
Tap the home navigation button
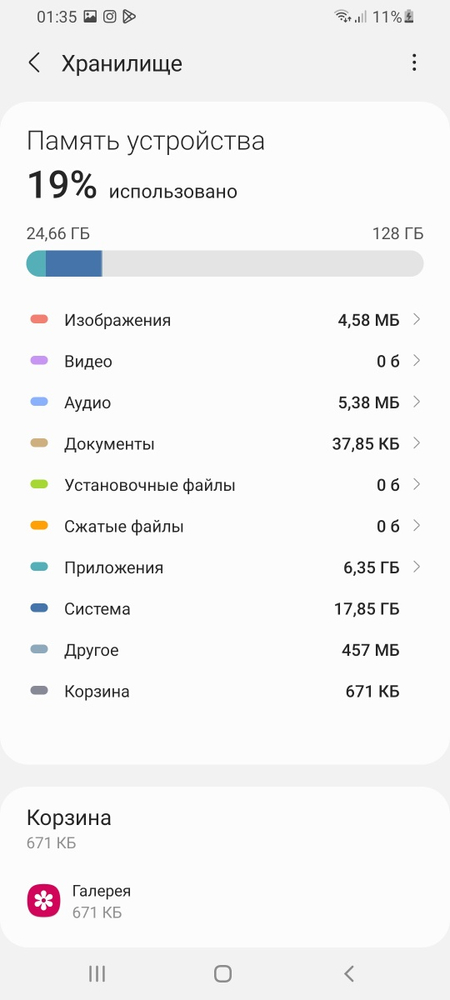[x=222, y=973]
